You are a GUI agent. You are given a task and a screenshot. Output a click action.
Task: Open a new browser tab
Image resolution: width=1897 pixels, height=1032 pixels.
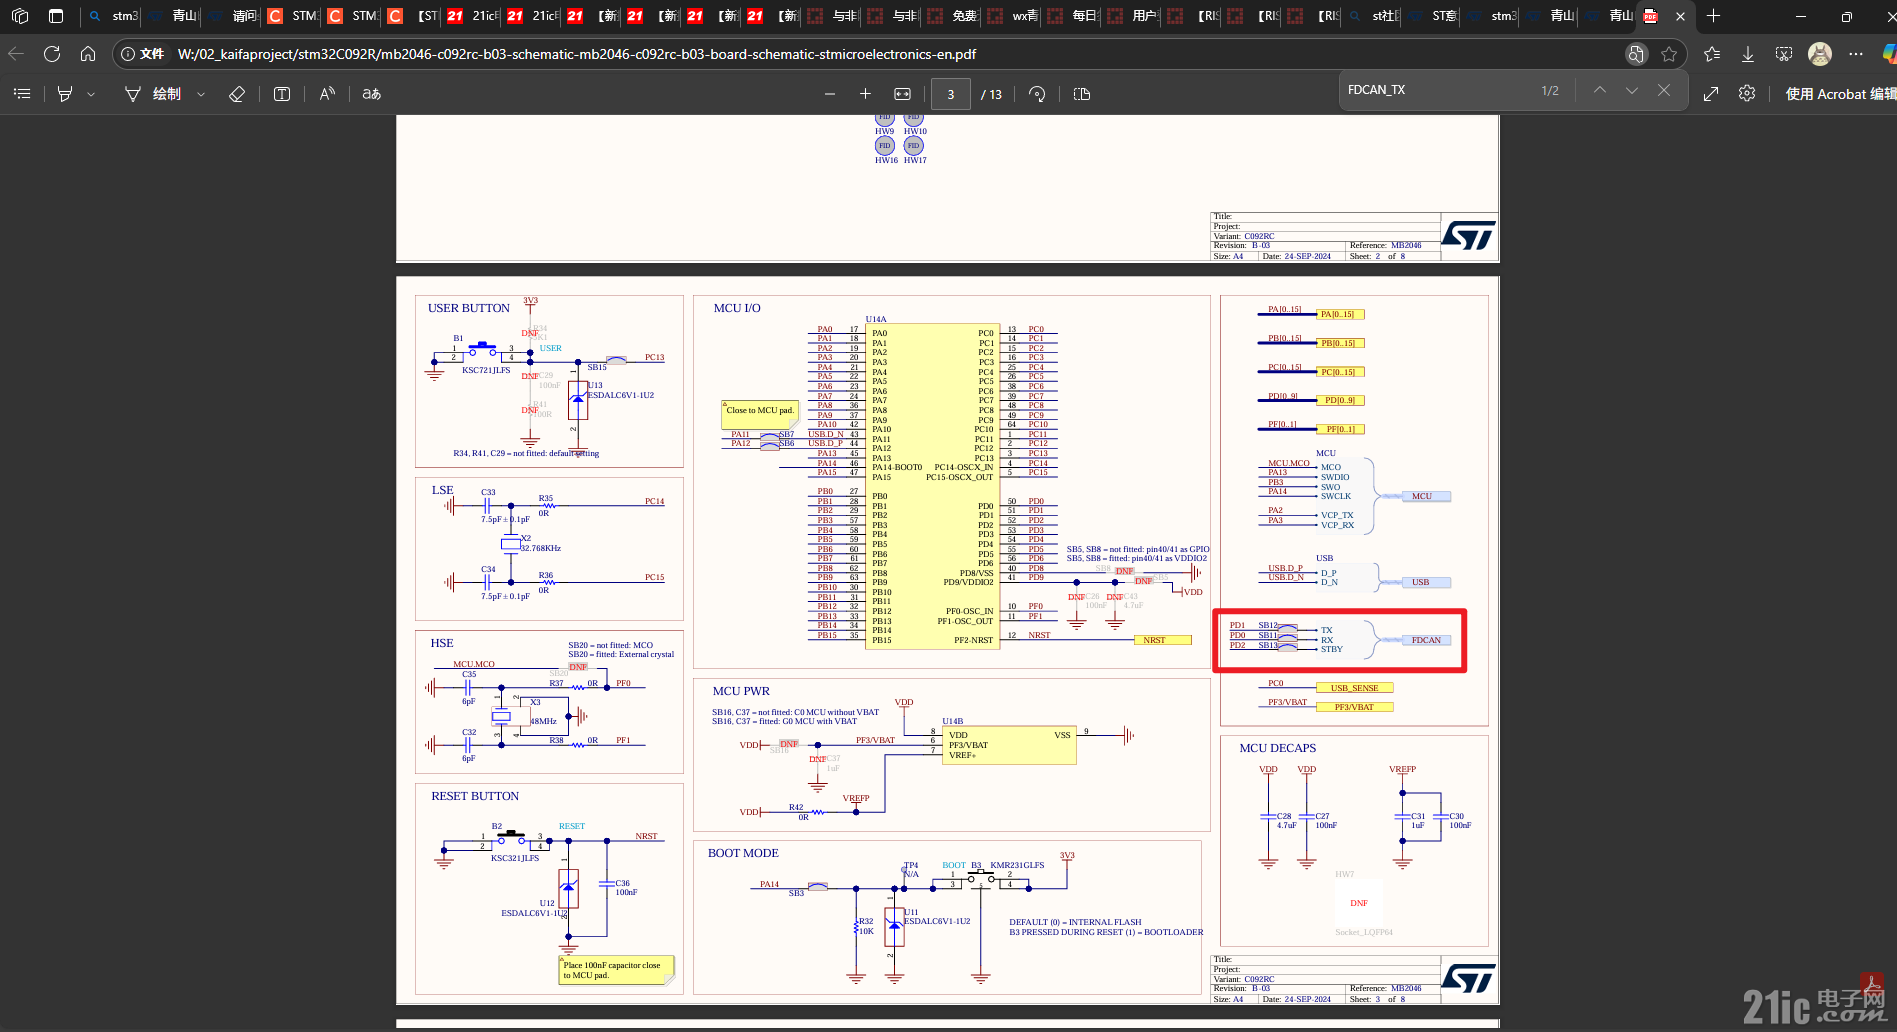1713,16
